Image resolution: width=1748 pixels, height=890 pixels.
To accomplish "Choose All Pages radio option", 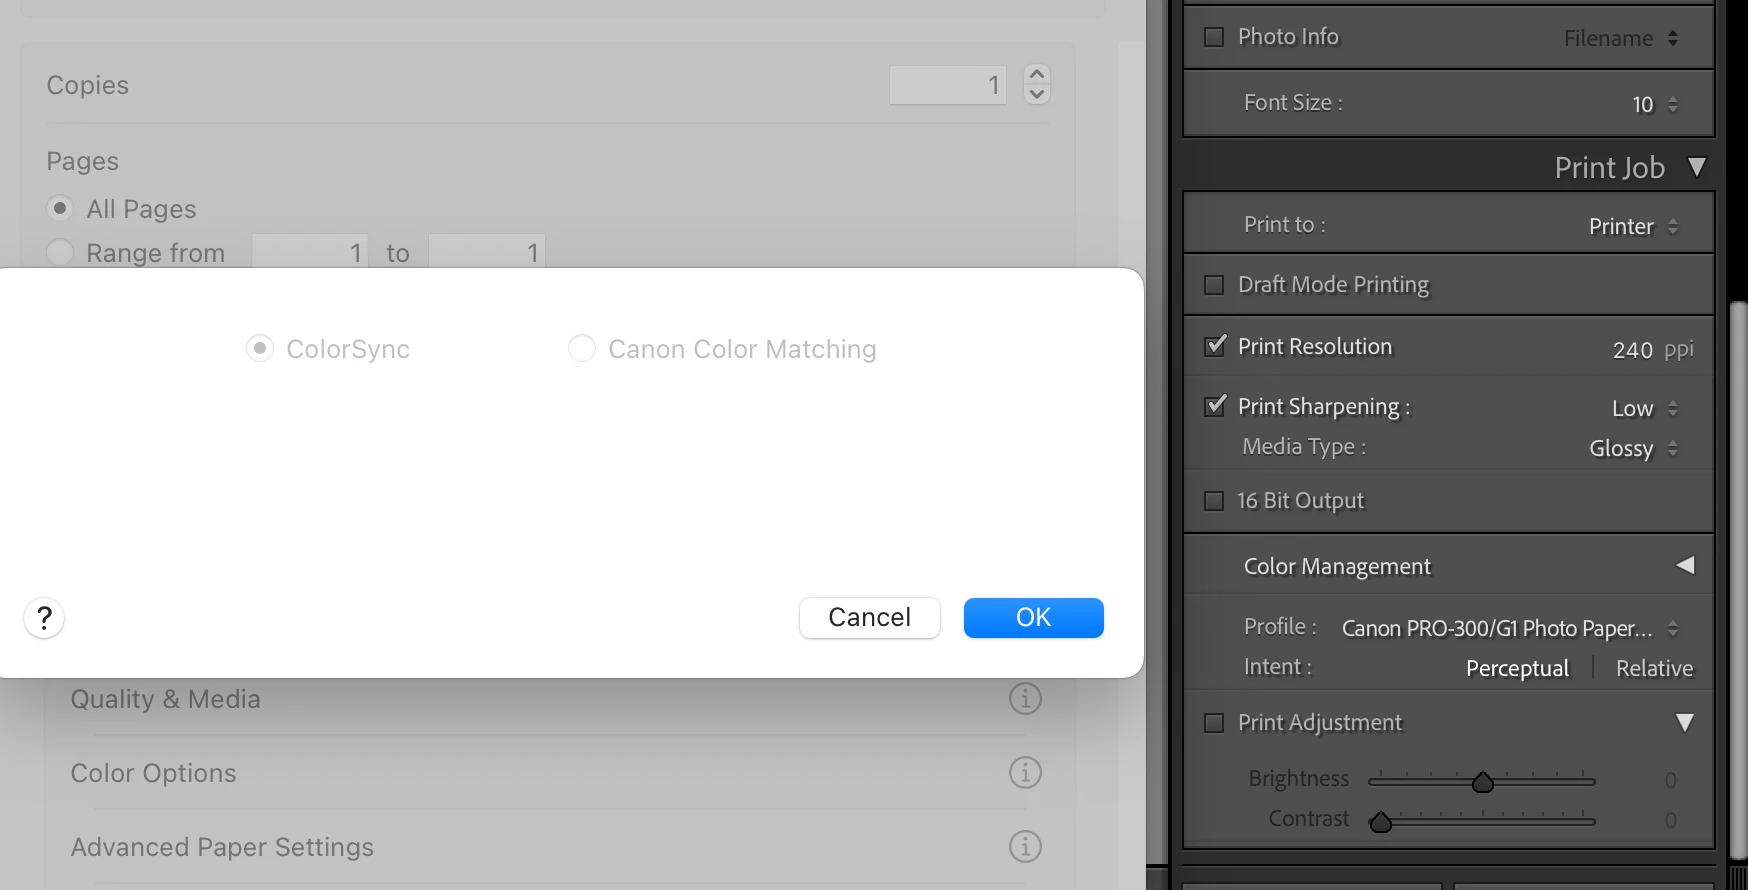I will pos(60,208).
